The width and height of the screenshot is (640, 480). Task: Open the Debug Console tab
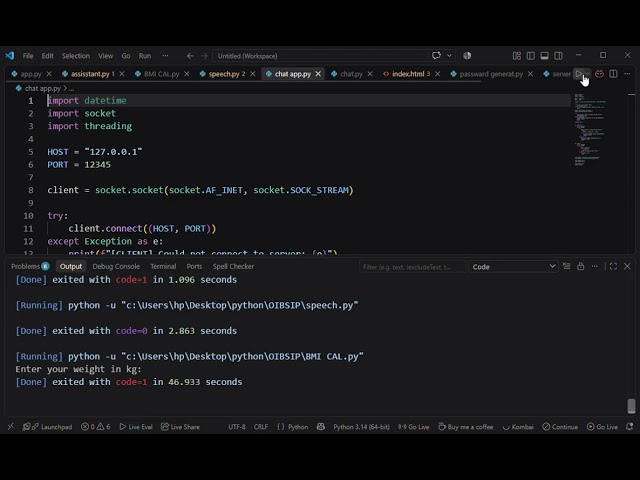116,266
